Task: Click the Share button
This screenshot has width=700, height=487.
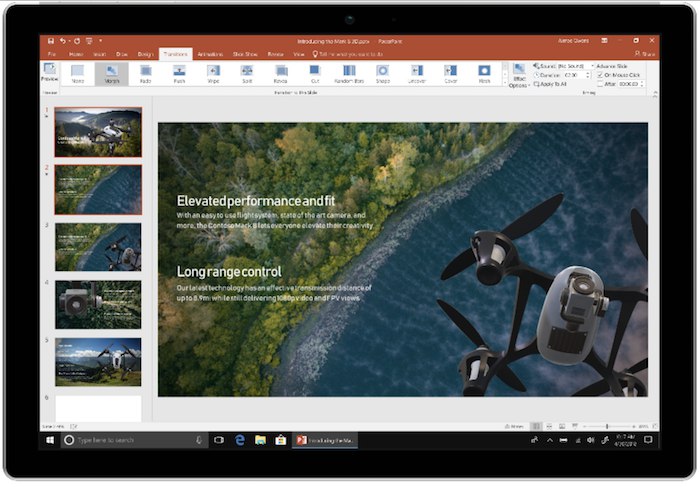Action: [x=646, y=54]
